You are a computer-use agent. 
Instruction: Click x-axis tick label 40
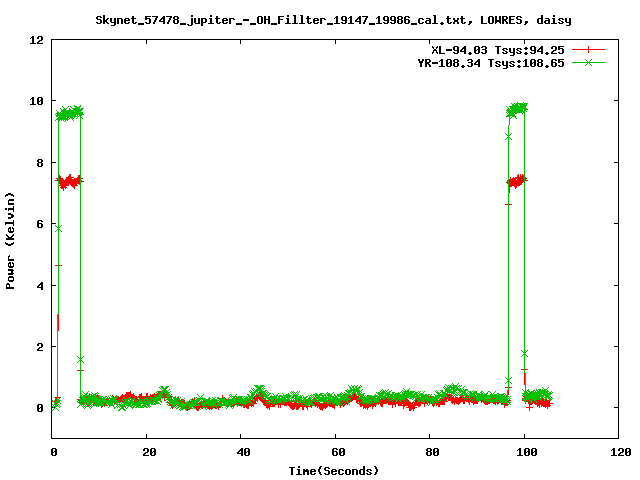click(244, 452)
